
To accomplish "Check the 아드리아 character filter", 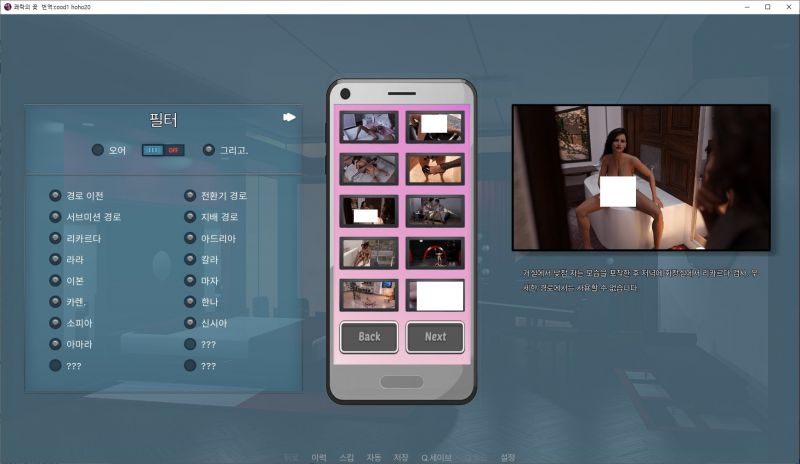I will tap(190, 238).
